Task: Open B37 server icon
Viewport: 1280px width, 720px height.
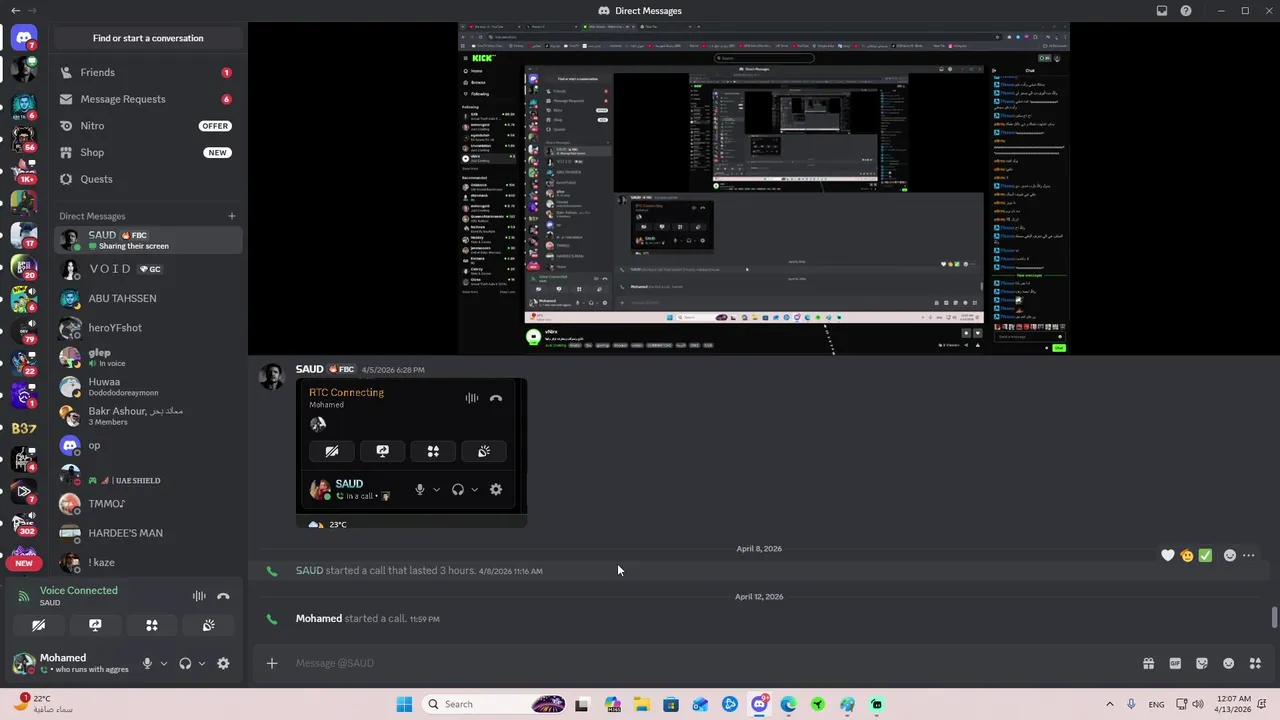Action: point(24,428)
